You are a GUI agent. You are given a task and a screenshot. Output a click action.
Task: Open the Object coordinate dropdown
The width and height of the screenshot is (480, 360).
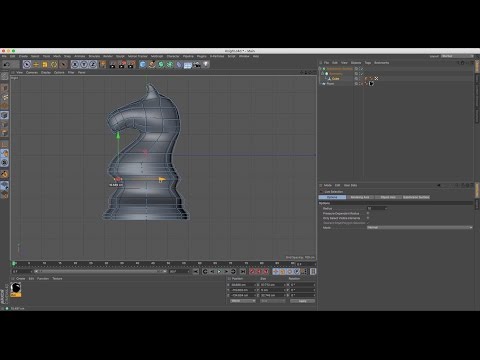[243, 301]
